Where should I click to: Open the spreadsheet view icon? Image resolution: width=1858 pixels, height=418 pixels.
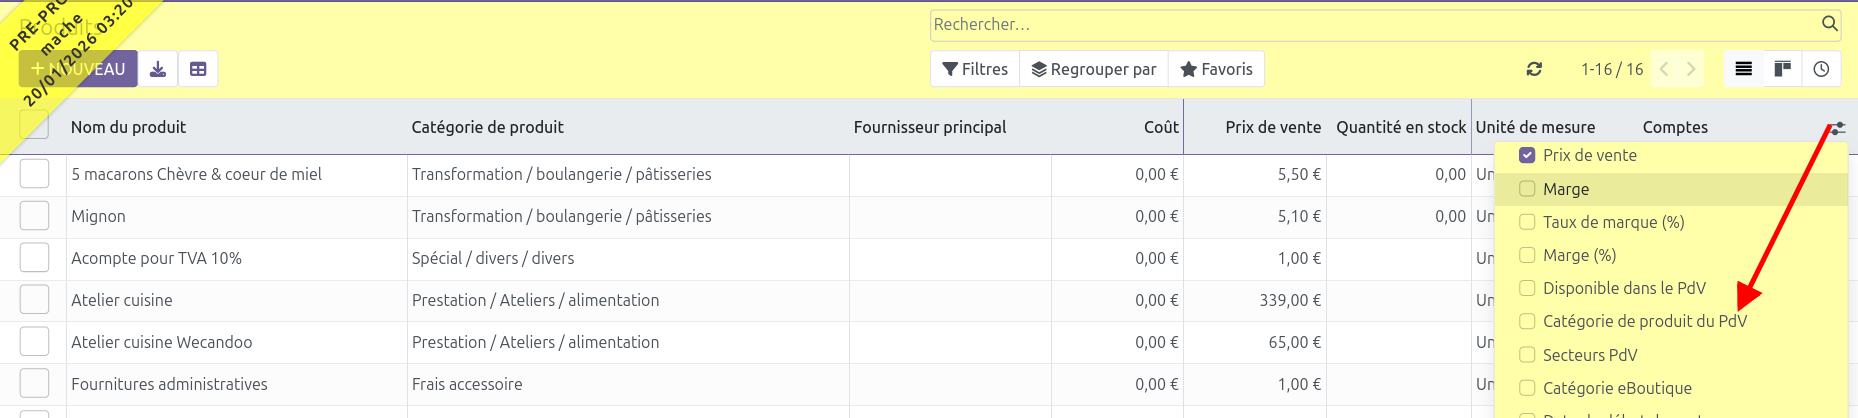pos(198,69)
